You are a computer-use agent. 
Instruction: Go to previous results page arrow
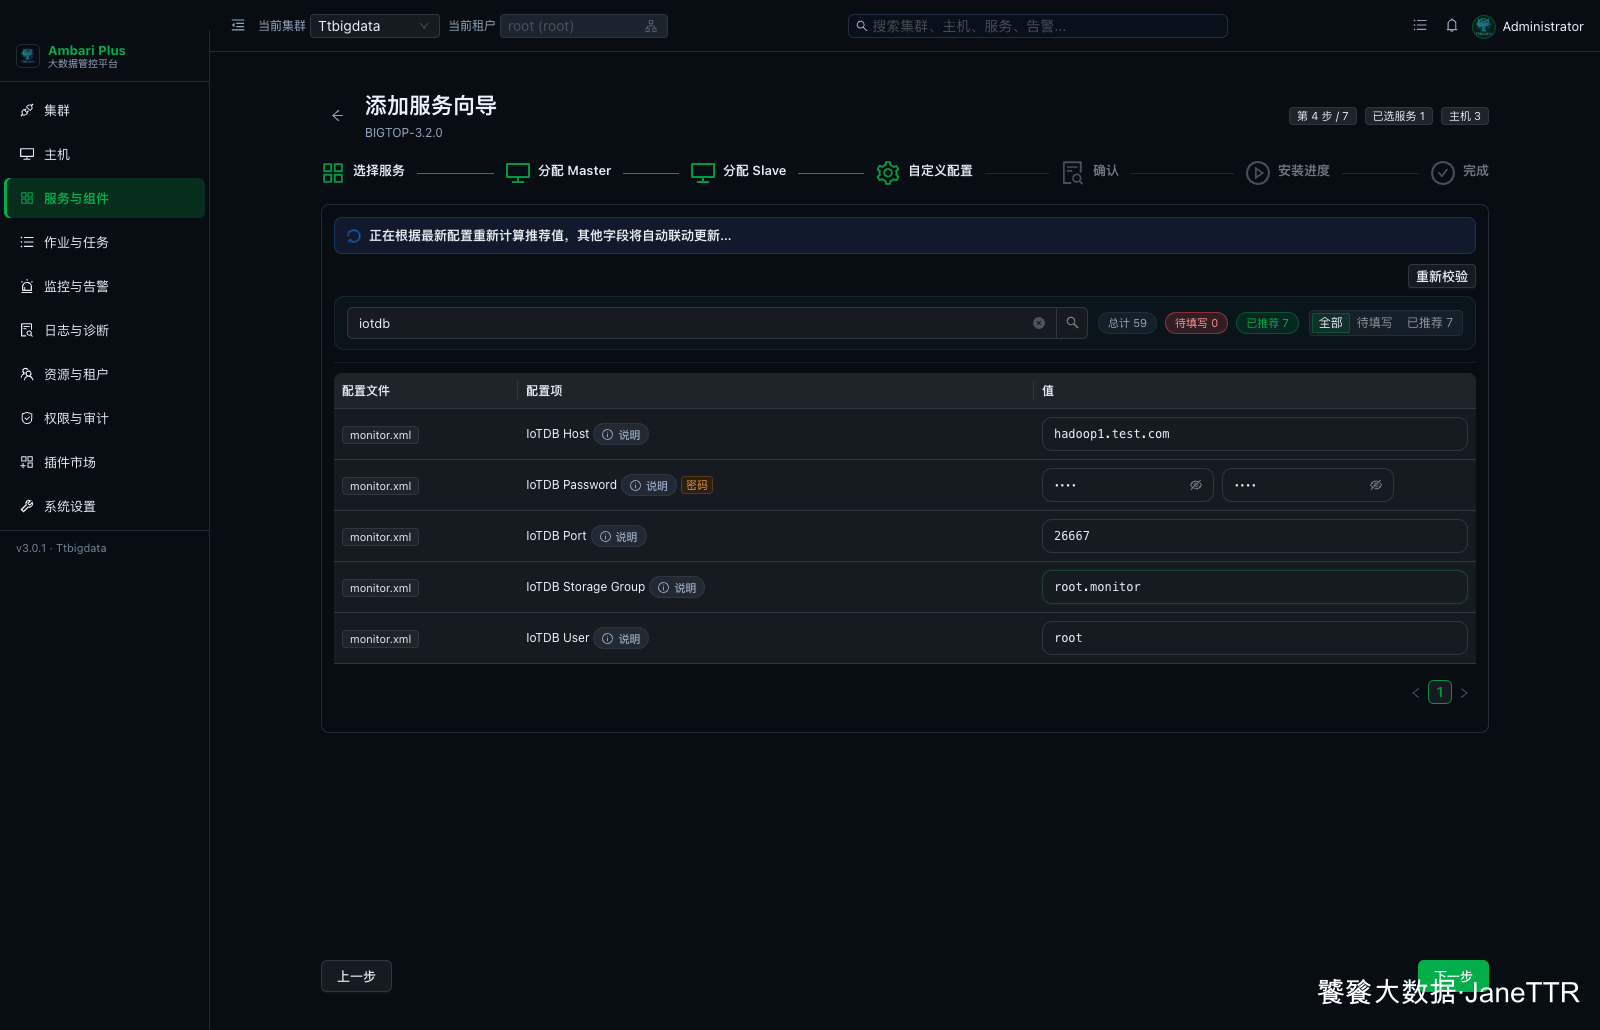point(1416,693)
